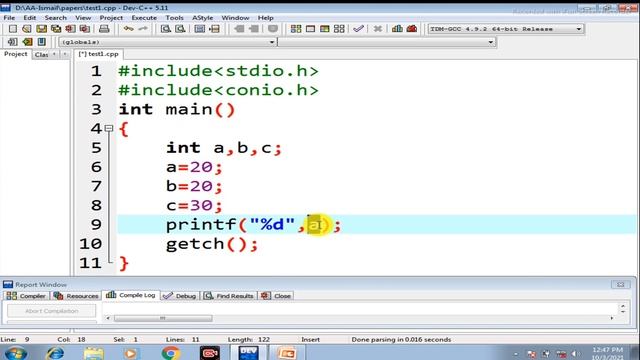640x360 pixels.
Task: Switch to the Compile Log tab
Action: 131,295
